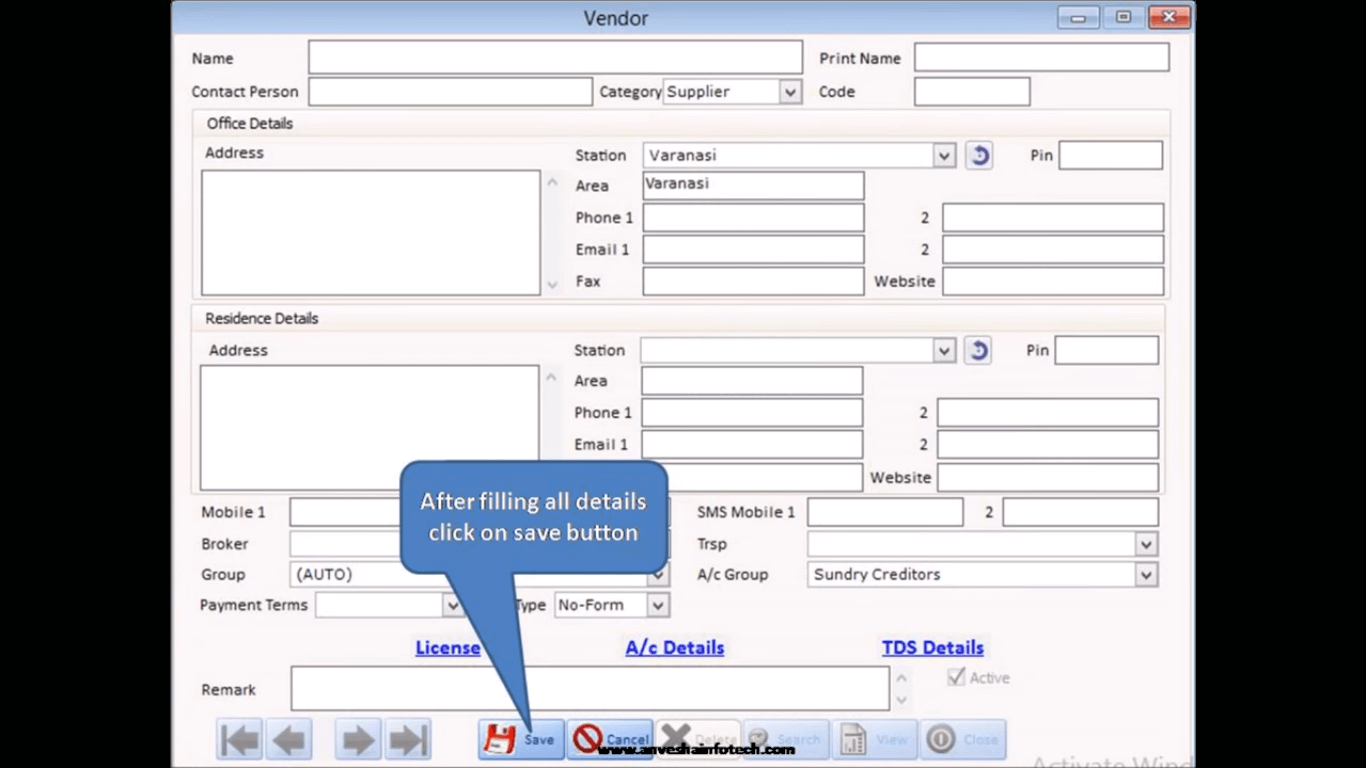Expand the Category Supplier dropdown
Image resolution: width=1366 pixels, height=768 pixels.
790,92
